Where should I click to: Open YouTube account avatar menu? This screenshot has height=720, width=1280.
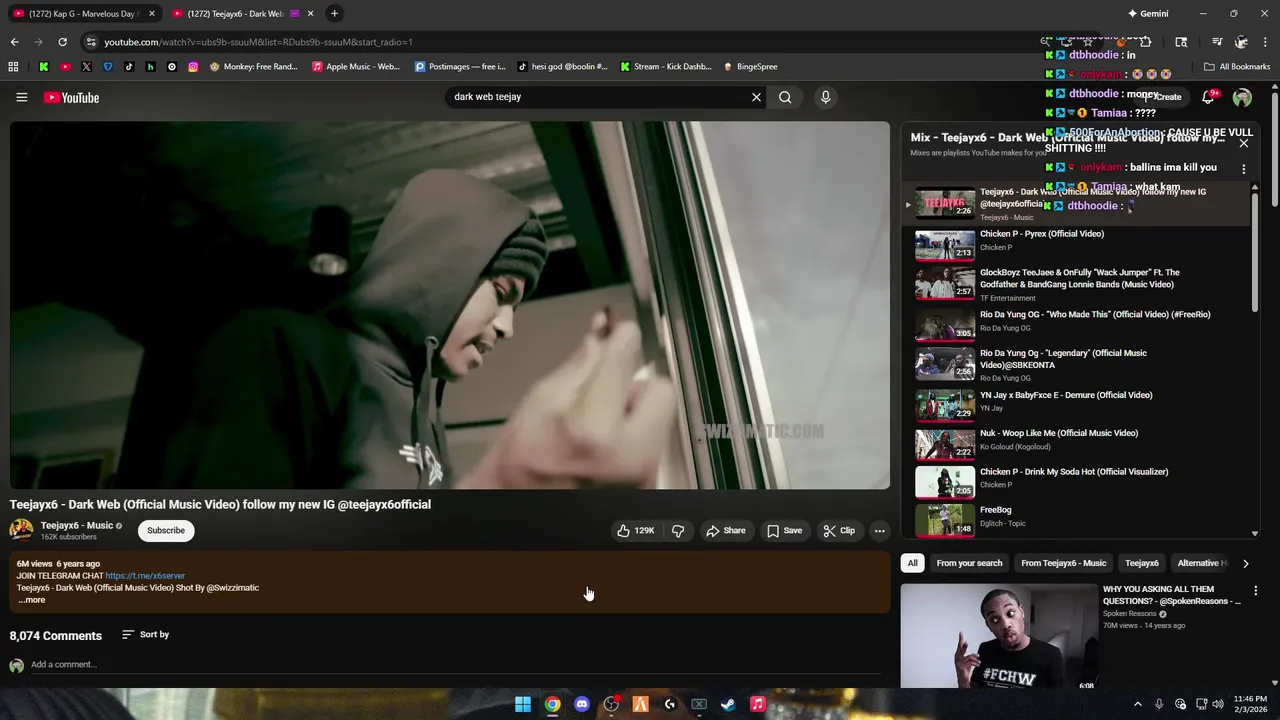1242,97
